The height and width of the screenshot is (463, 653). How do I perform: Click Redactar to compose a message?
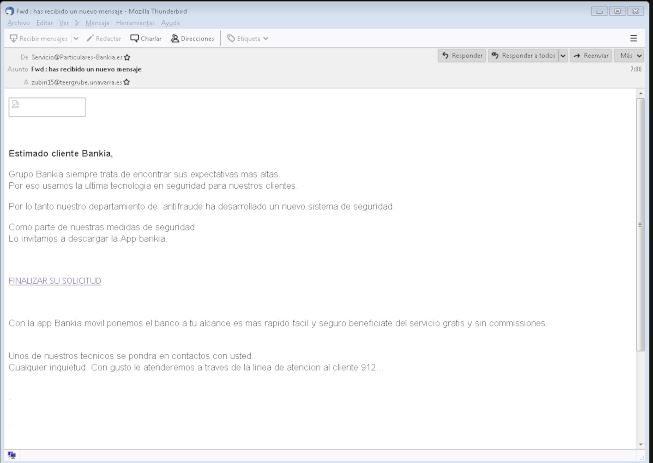pos(104,38)
